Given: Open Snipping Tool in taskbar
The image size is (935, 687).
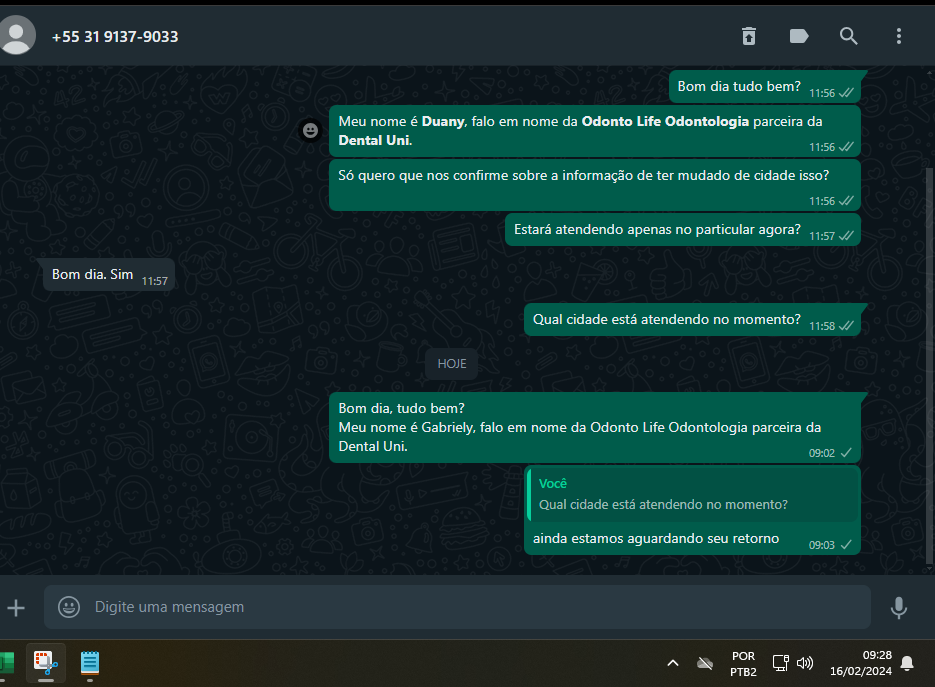Looking at the screenshot, I should tap(46, 663).
